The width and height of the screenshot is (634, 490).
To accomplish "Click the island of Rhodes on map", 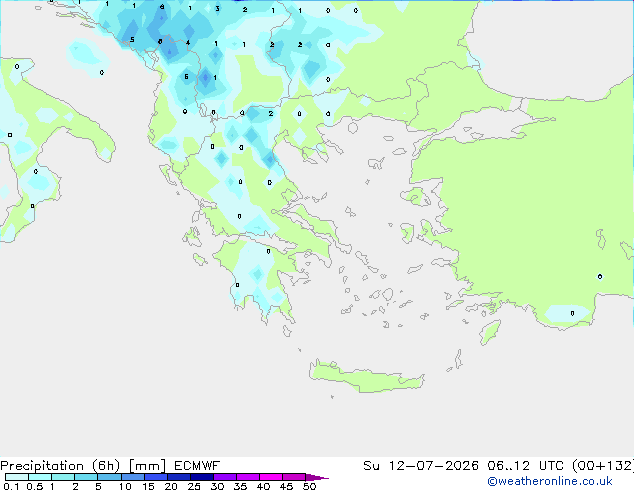I will 490,332.
